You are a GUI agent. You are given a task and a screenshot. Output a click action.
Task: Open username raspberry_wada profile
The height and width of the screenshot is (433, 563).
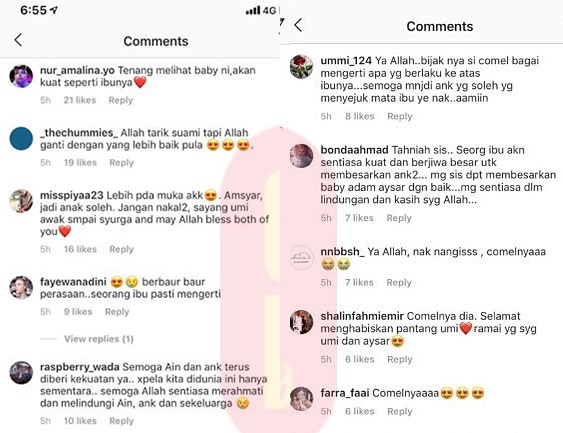pos(80,367)
